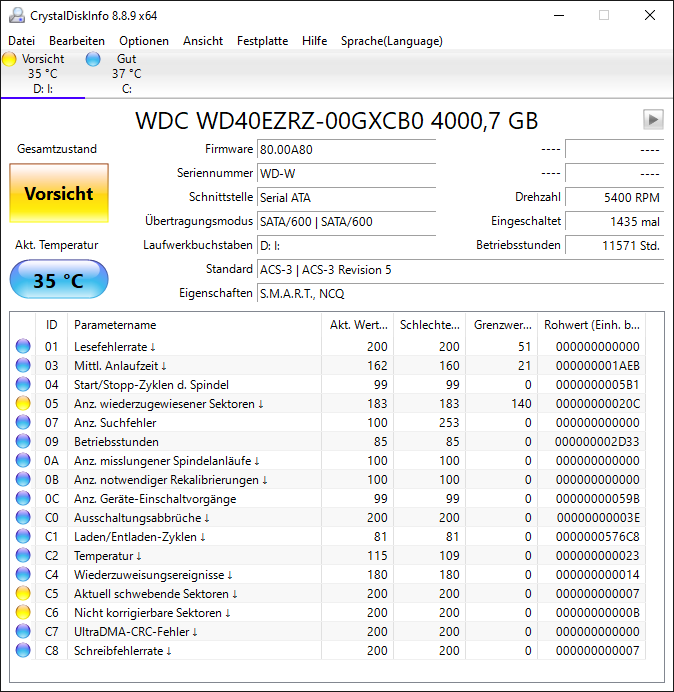Select the Anz. wiederzugewiesener Sektoren text
This screenshot has height=692, width=674.
(169, 404)
